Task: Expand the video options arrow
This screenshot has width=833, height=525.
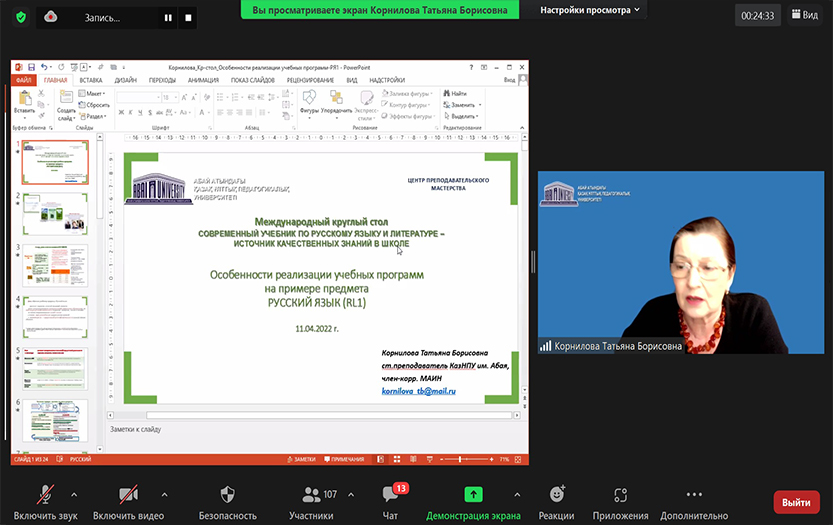Action: point(164,494)
